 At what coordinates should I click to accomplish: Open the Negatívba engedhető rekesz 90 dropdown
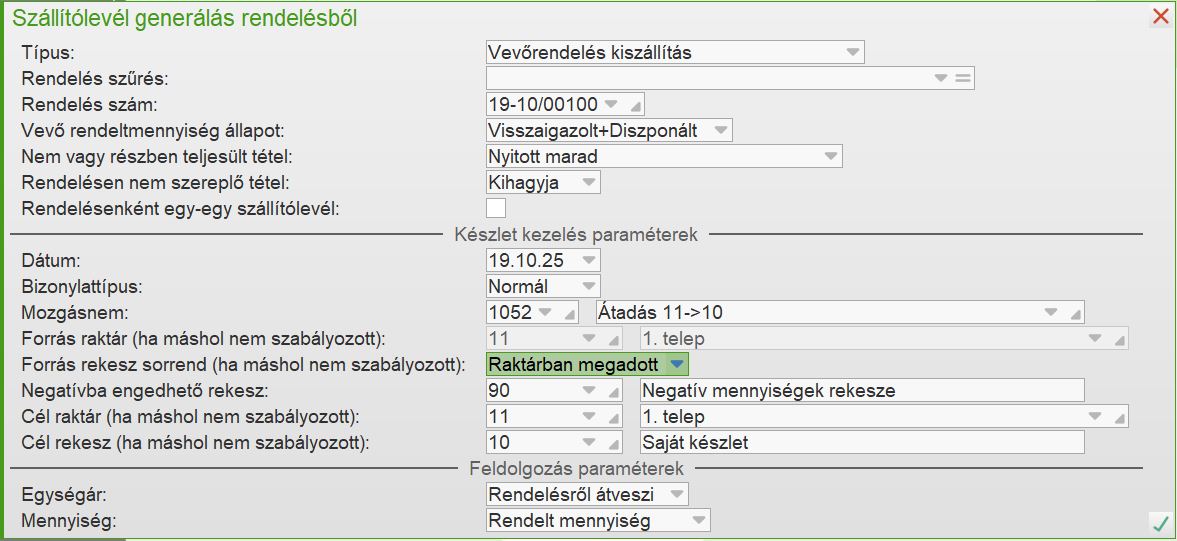(590, 390)
